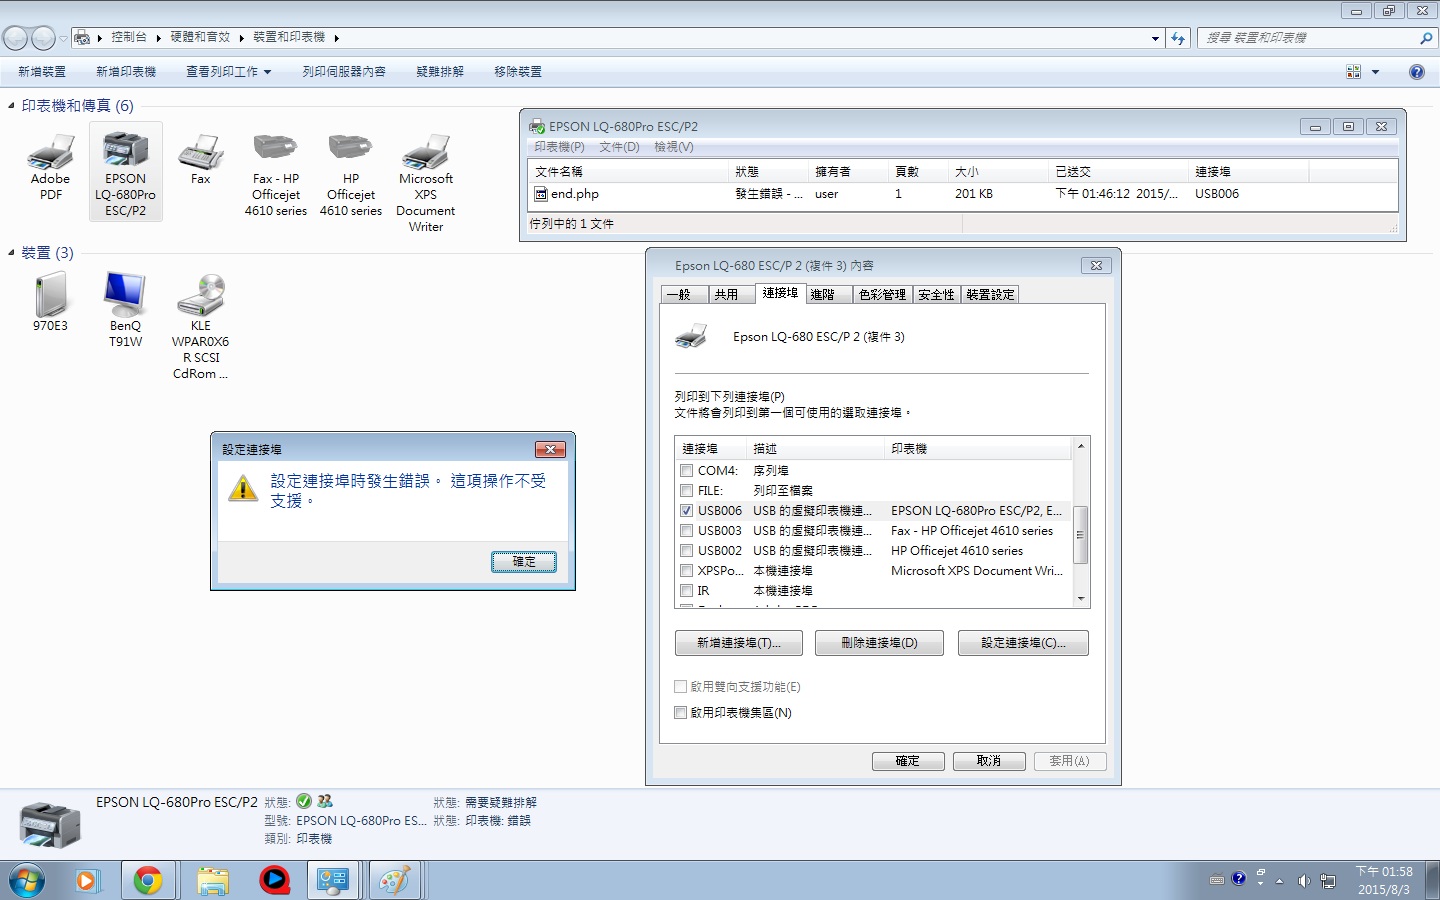Switch to the 安全性 tab
This screenshot has height=900, width=1440.
pyautogui.click(x=936, y=294)
